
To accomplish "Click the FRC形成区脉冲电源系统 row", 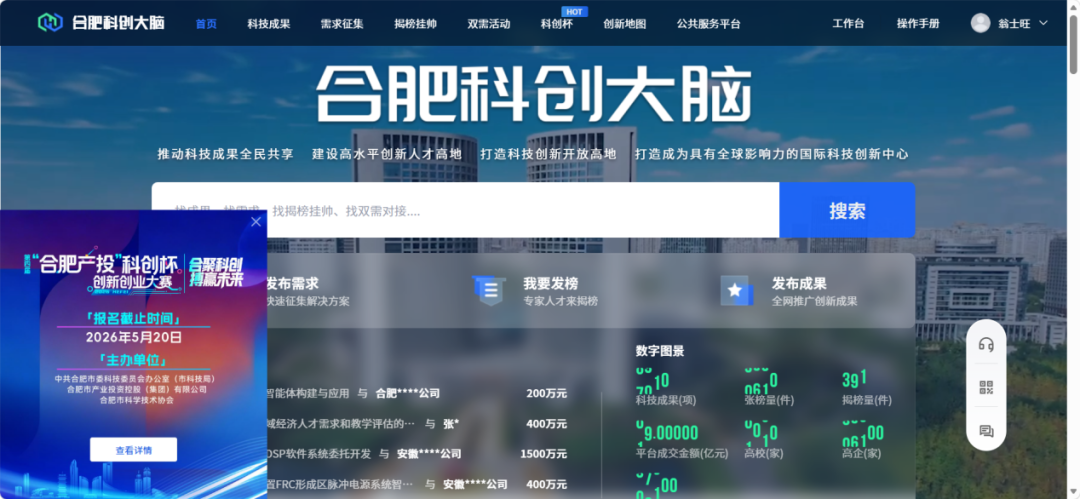I will 417,485.
